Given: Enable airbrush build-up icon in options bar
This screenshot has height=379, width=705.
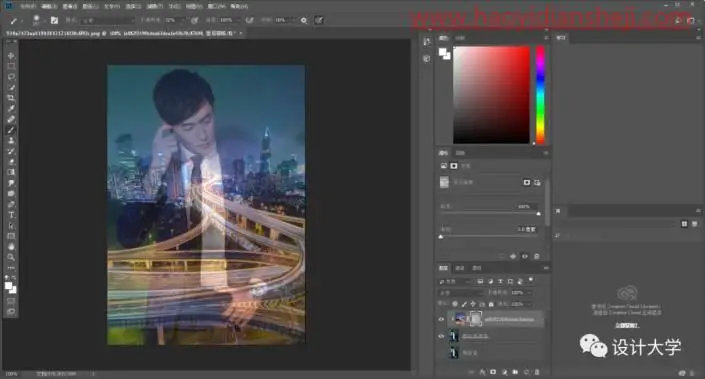Looking at the screenshot, I should 250,20.
